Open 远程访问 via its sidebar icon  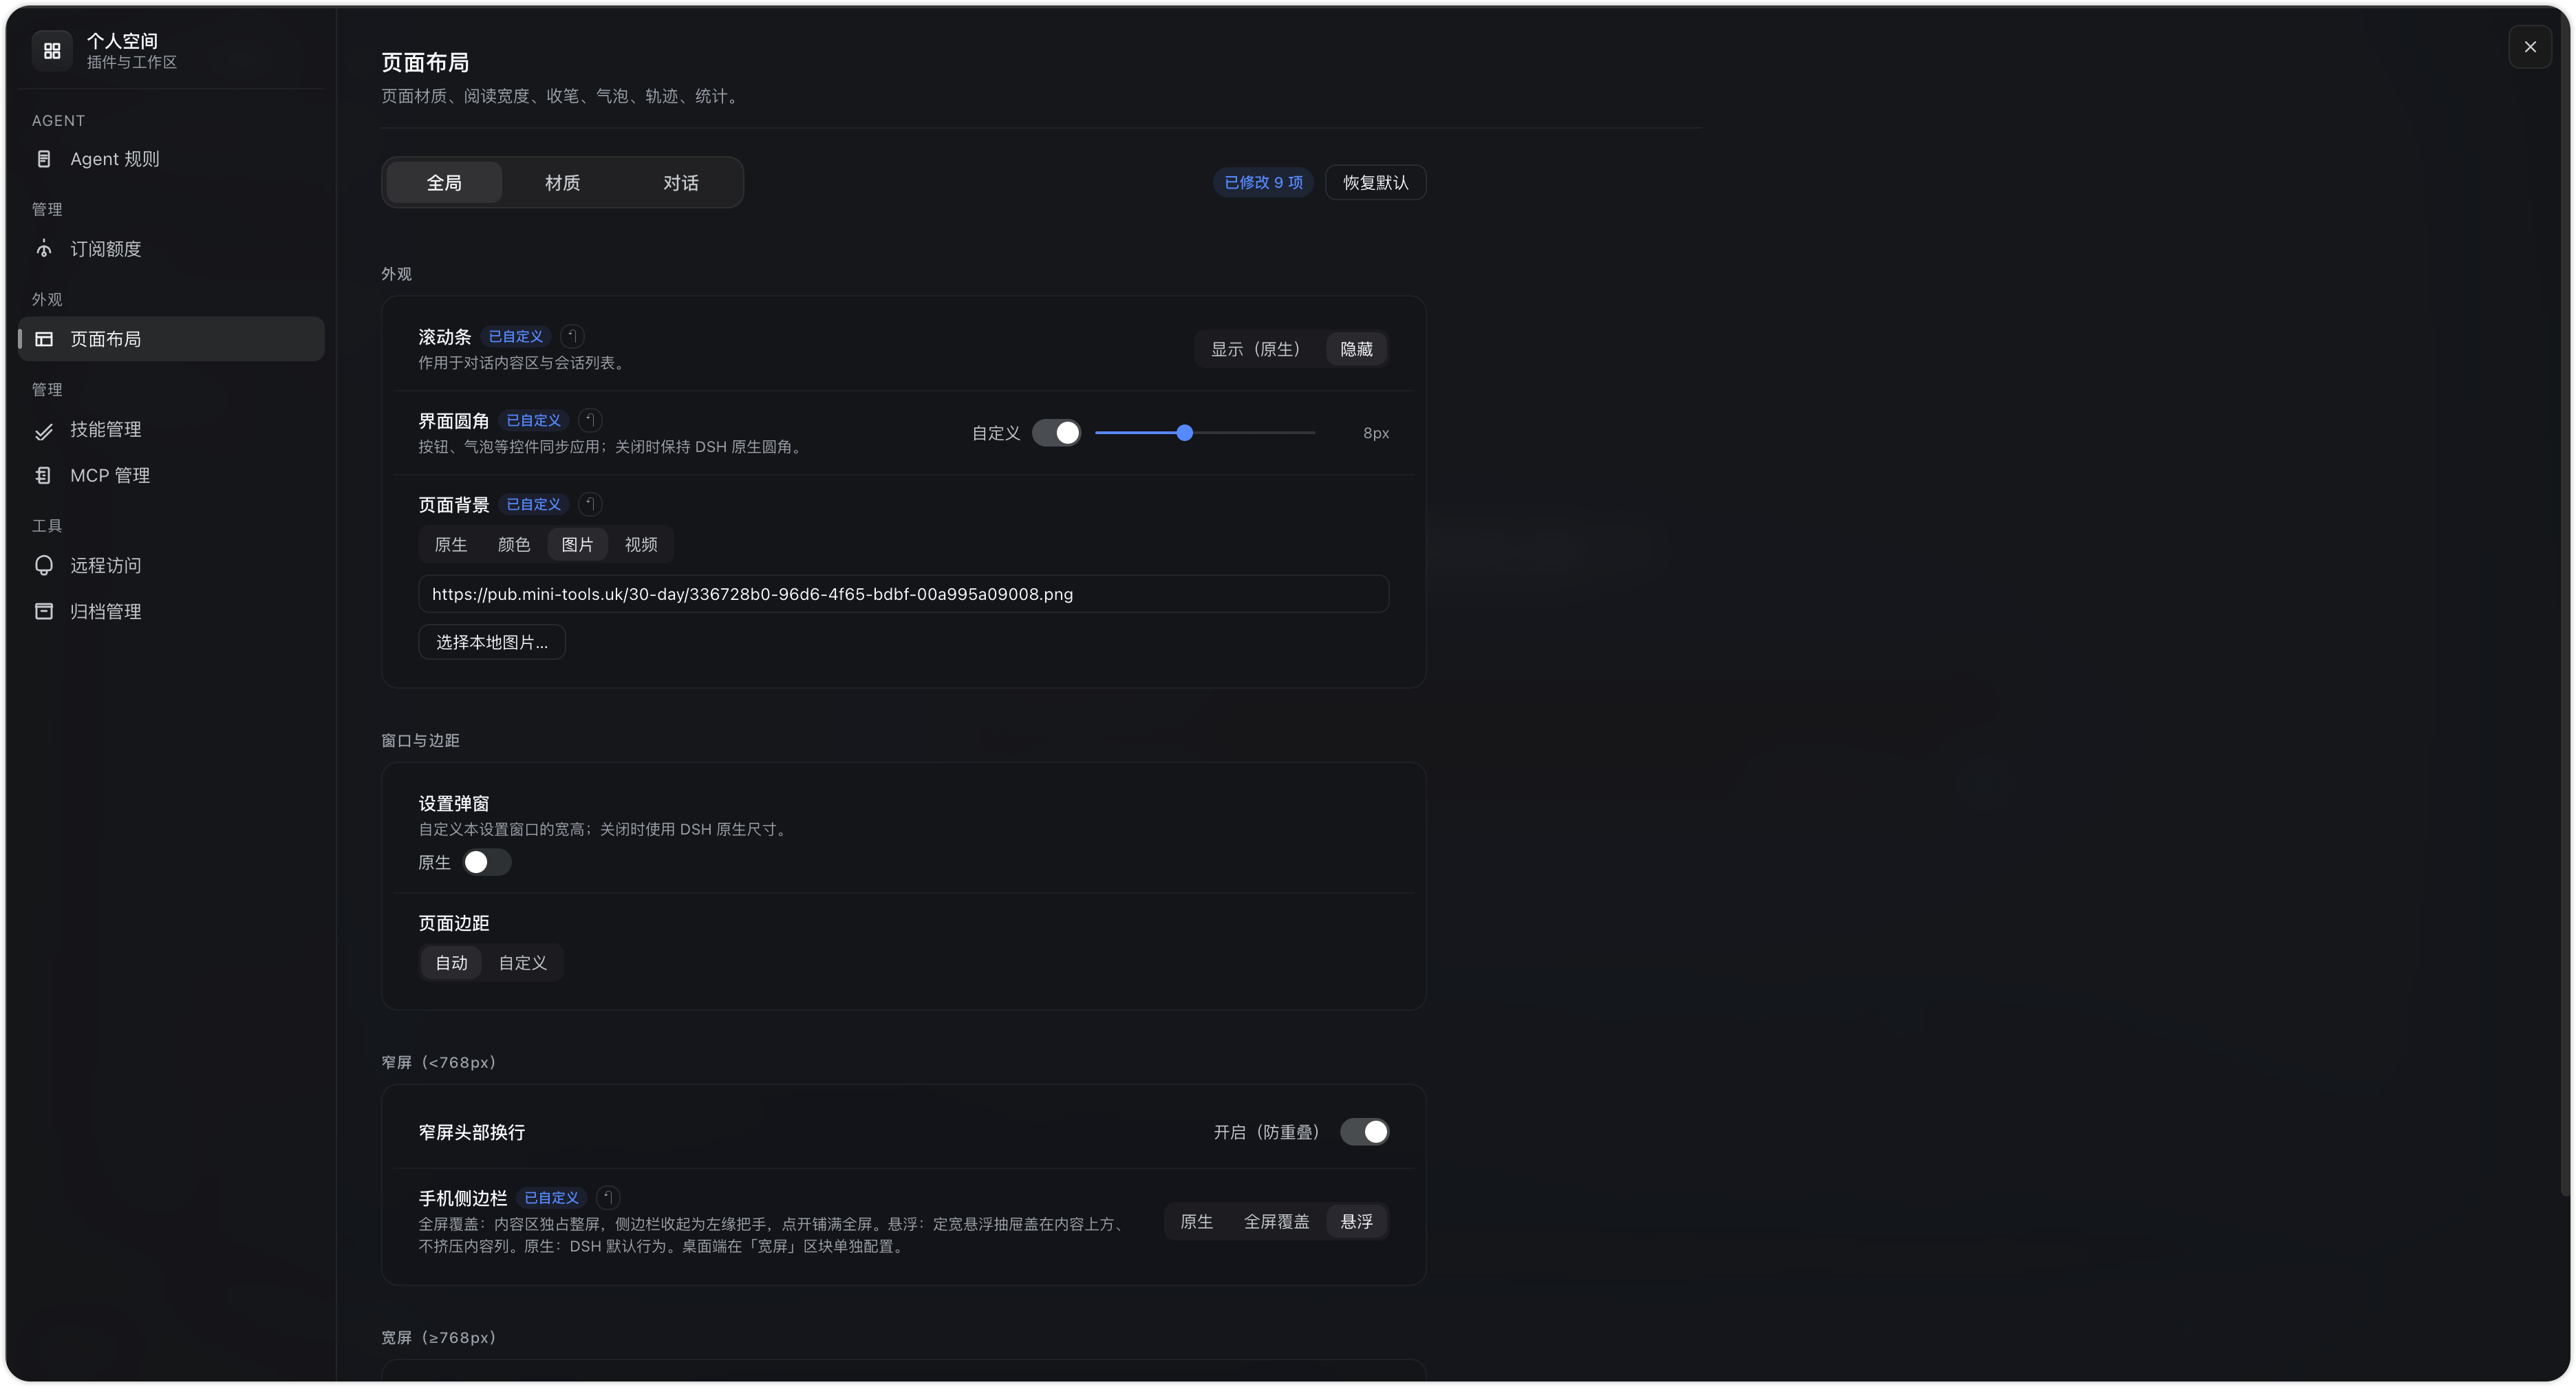44,566
